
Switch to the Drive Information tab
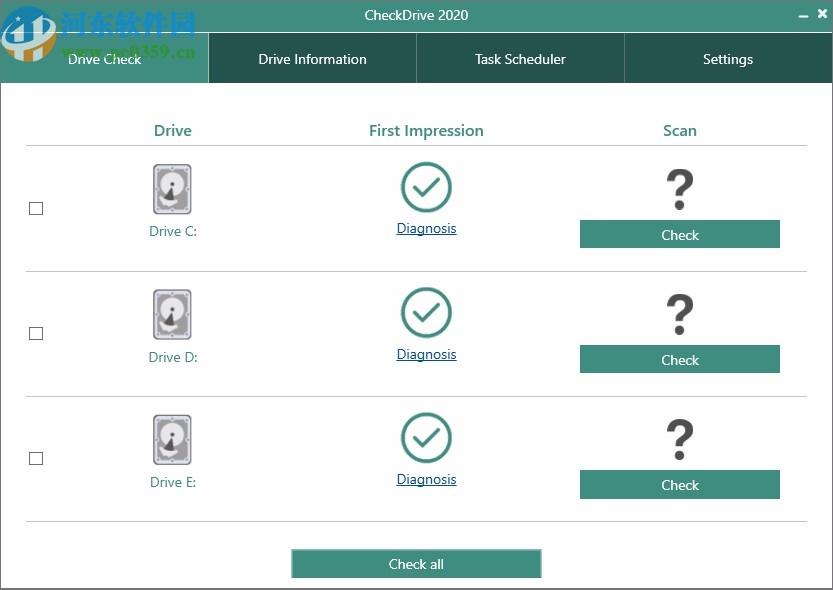coord(312,58)
